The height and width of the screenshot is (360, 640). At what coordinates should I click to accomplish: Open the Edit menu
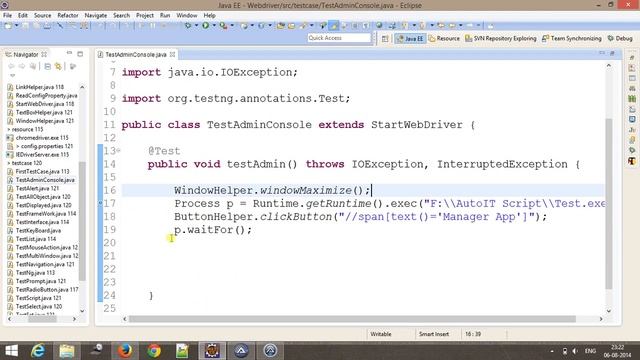point(22,15)
